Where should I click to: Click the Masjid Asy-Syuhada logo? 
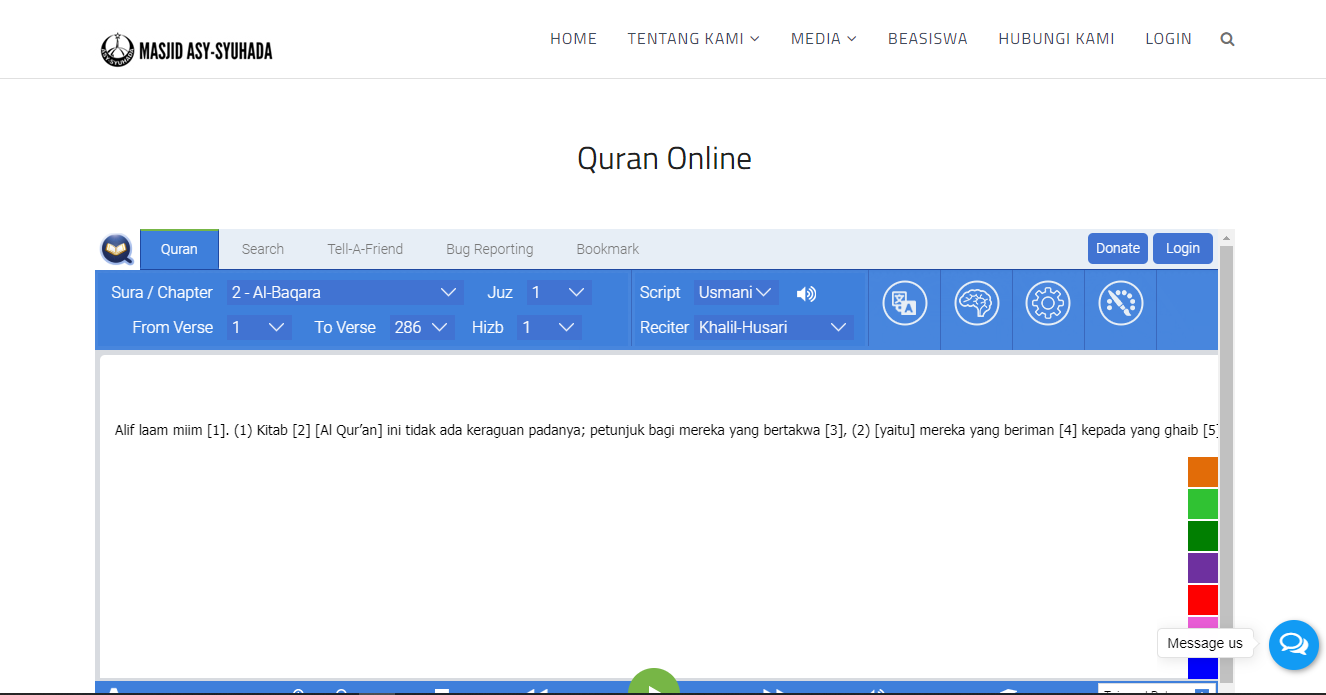(x=187, y=50)
